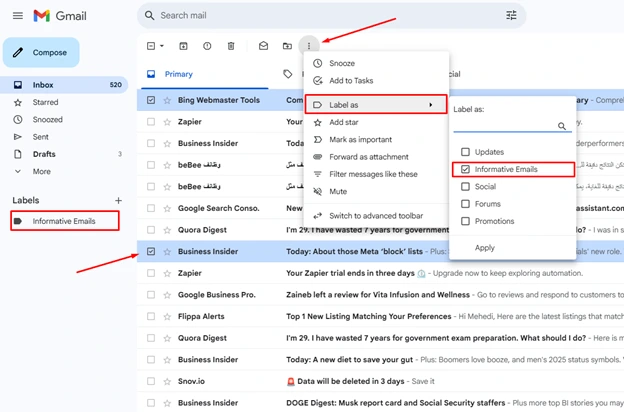The image size is (624, 412).
Task: Check the Promotions label checkbox
Action: point(465,221)
